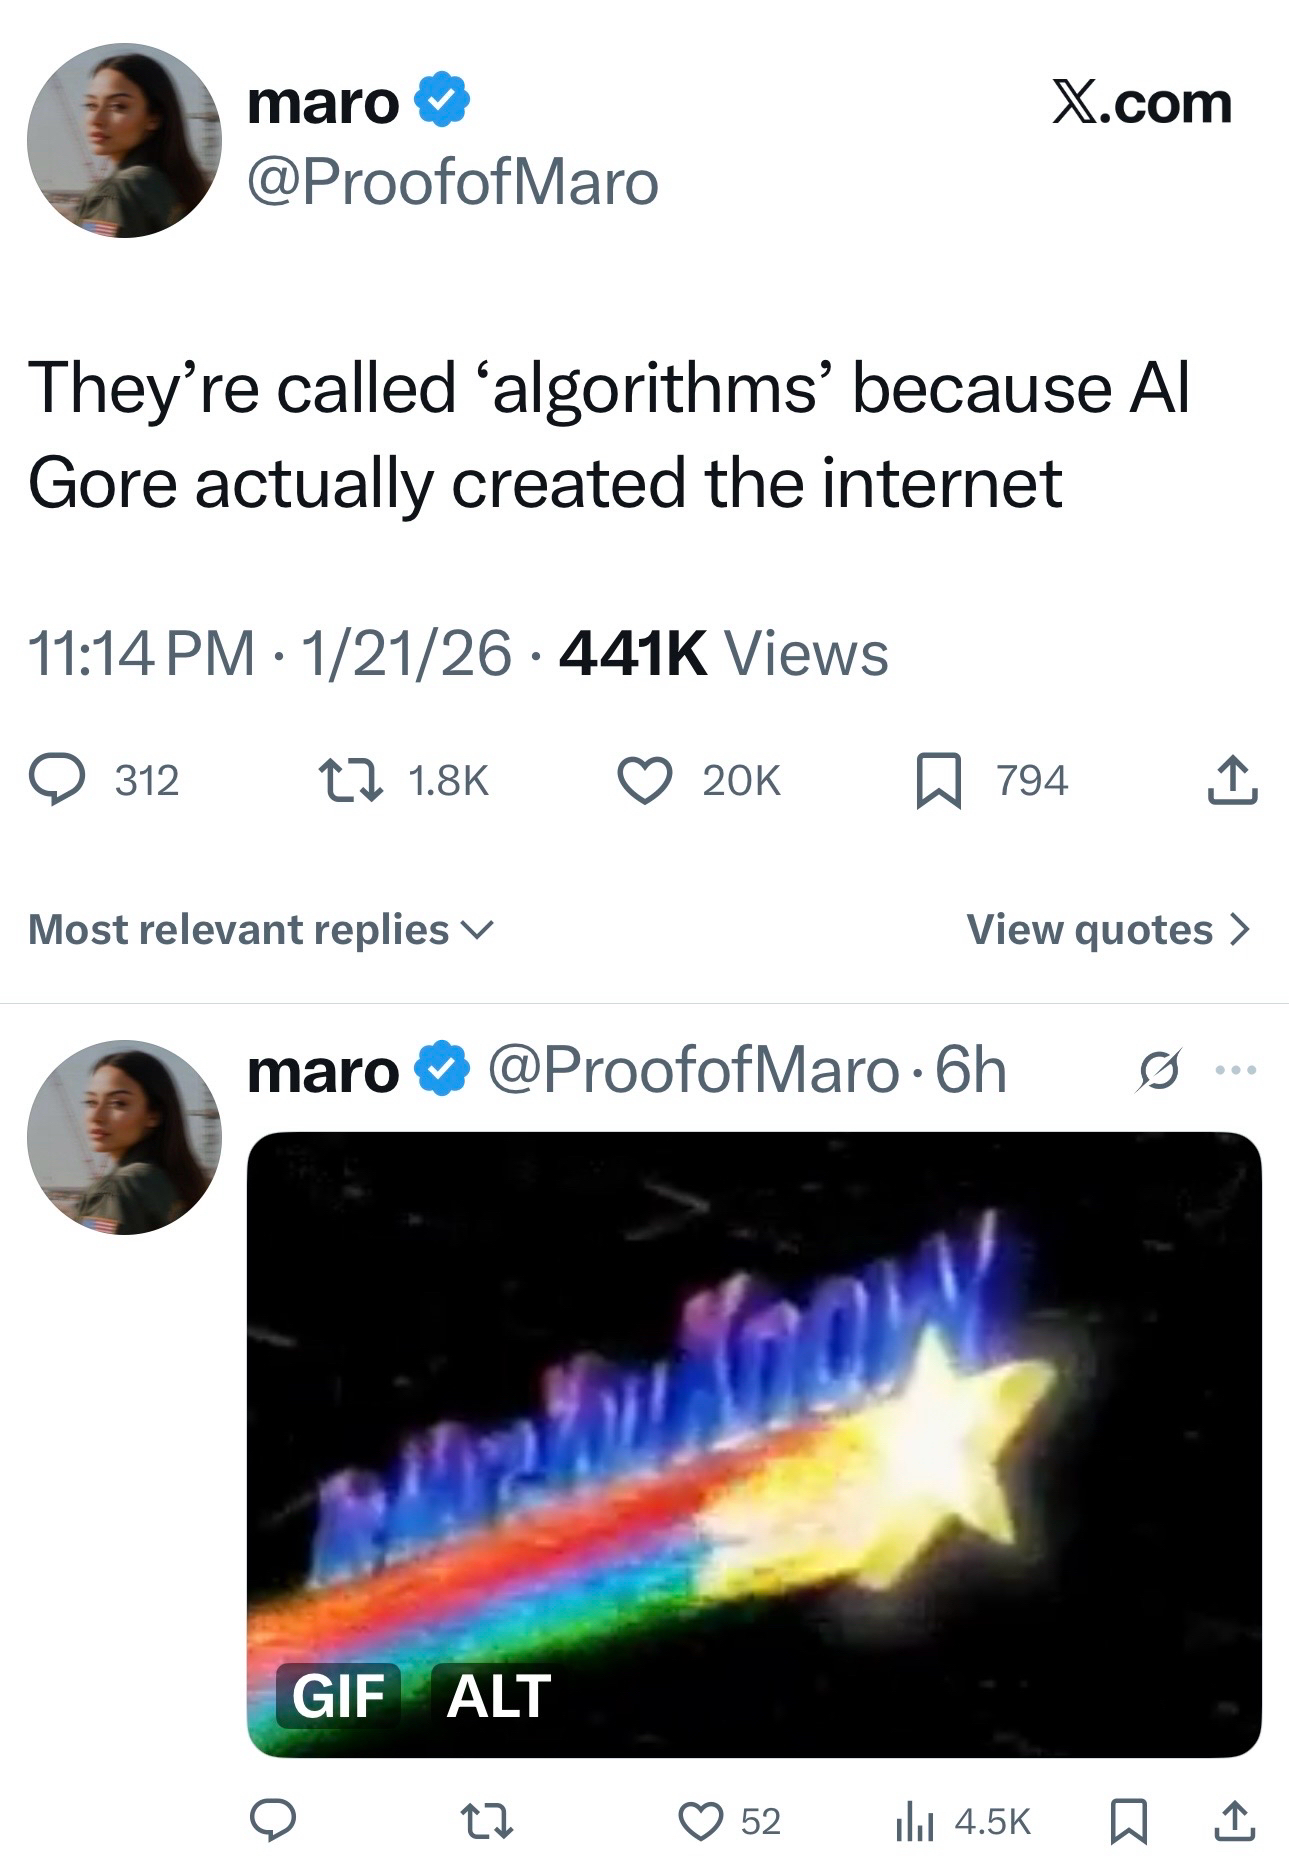Reply to the GIF tweet via comment icon
The width and height of the screenshot is (1289, 1868).
click(272, 1821)
